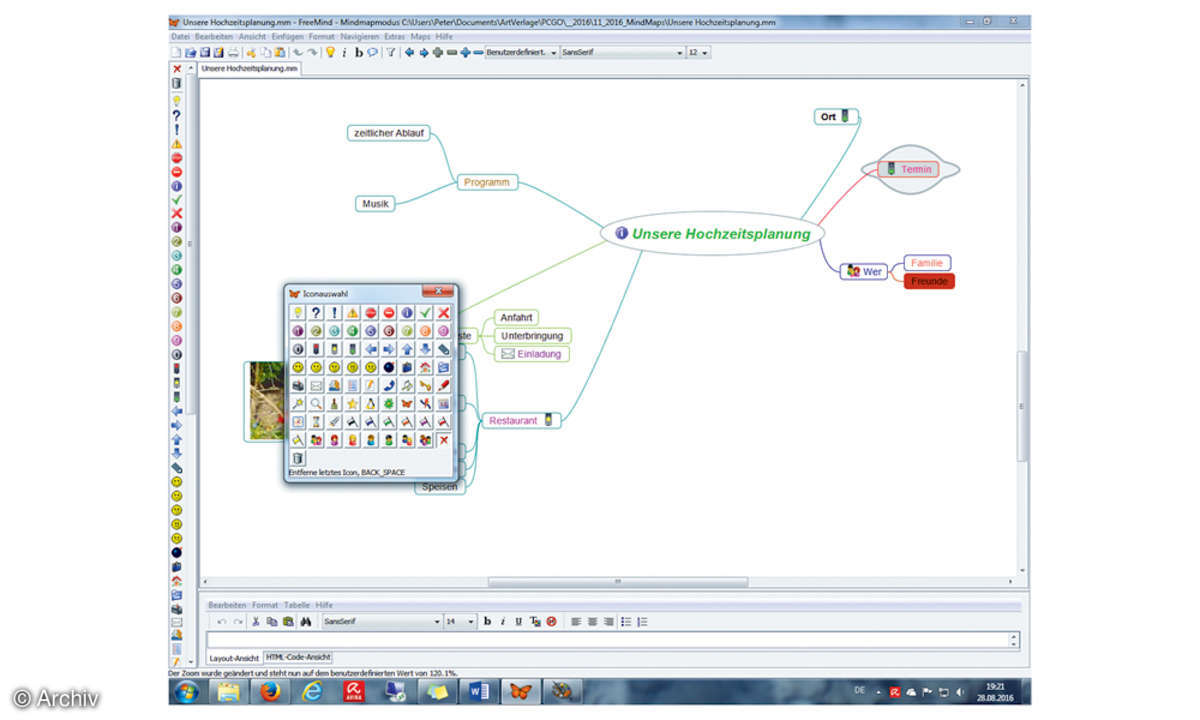Pick the green checkmark icon in Iconauswahl
Viewport: 1200px width, 720px height.
coord(425,312)
